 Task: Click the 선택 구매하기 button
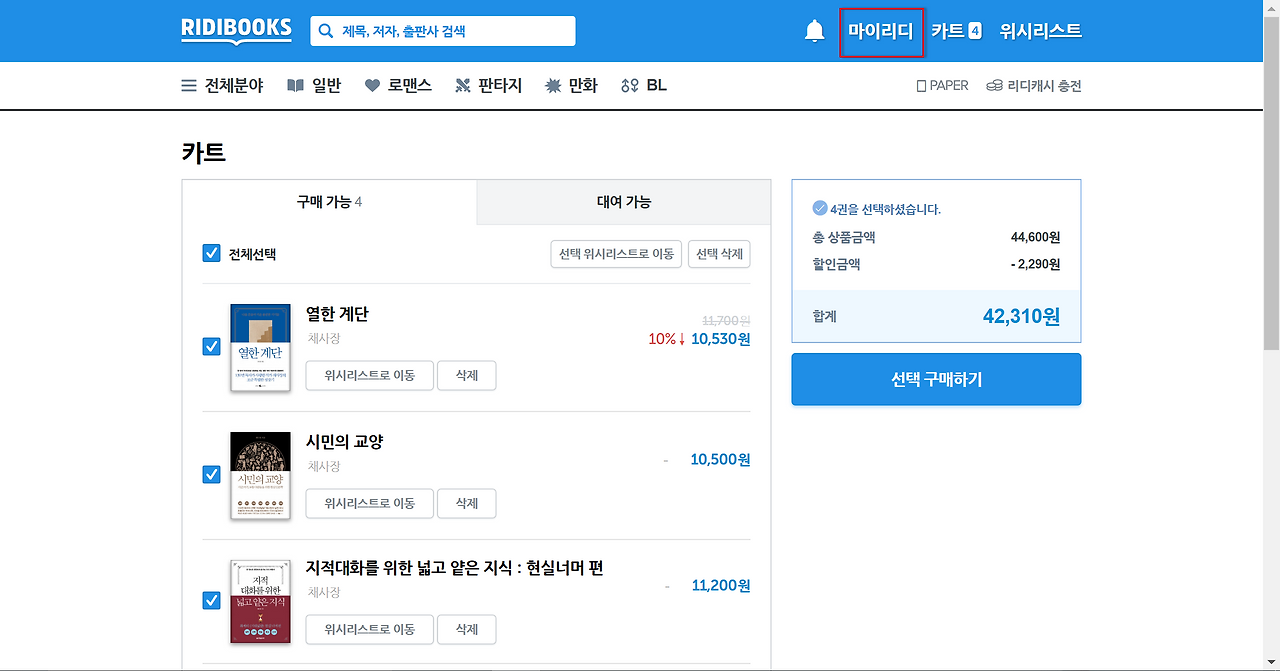point(936,379)
